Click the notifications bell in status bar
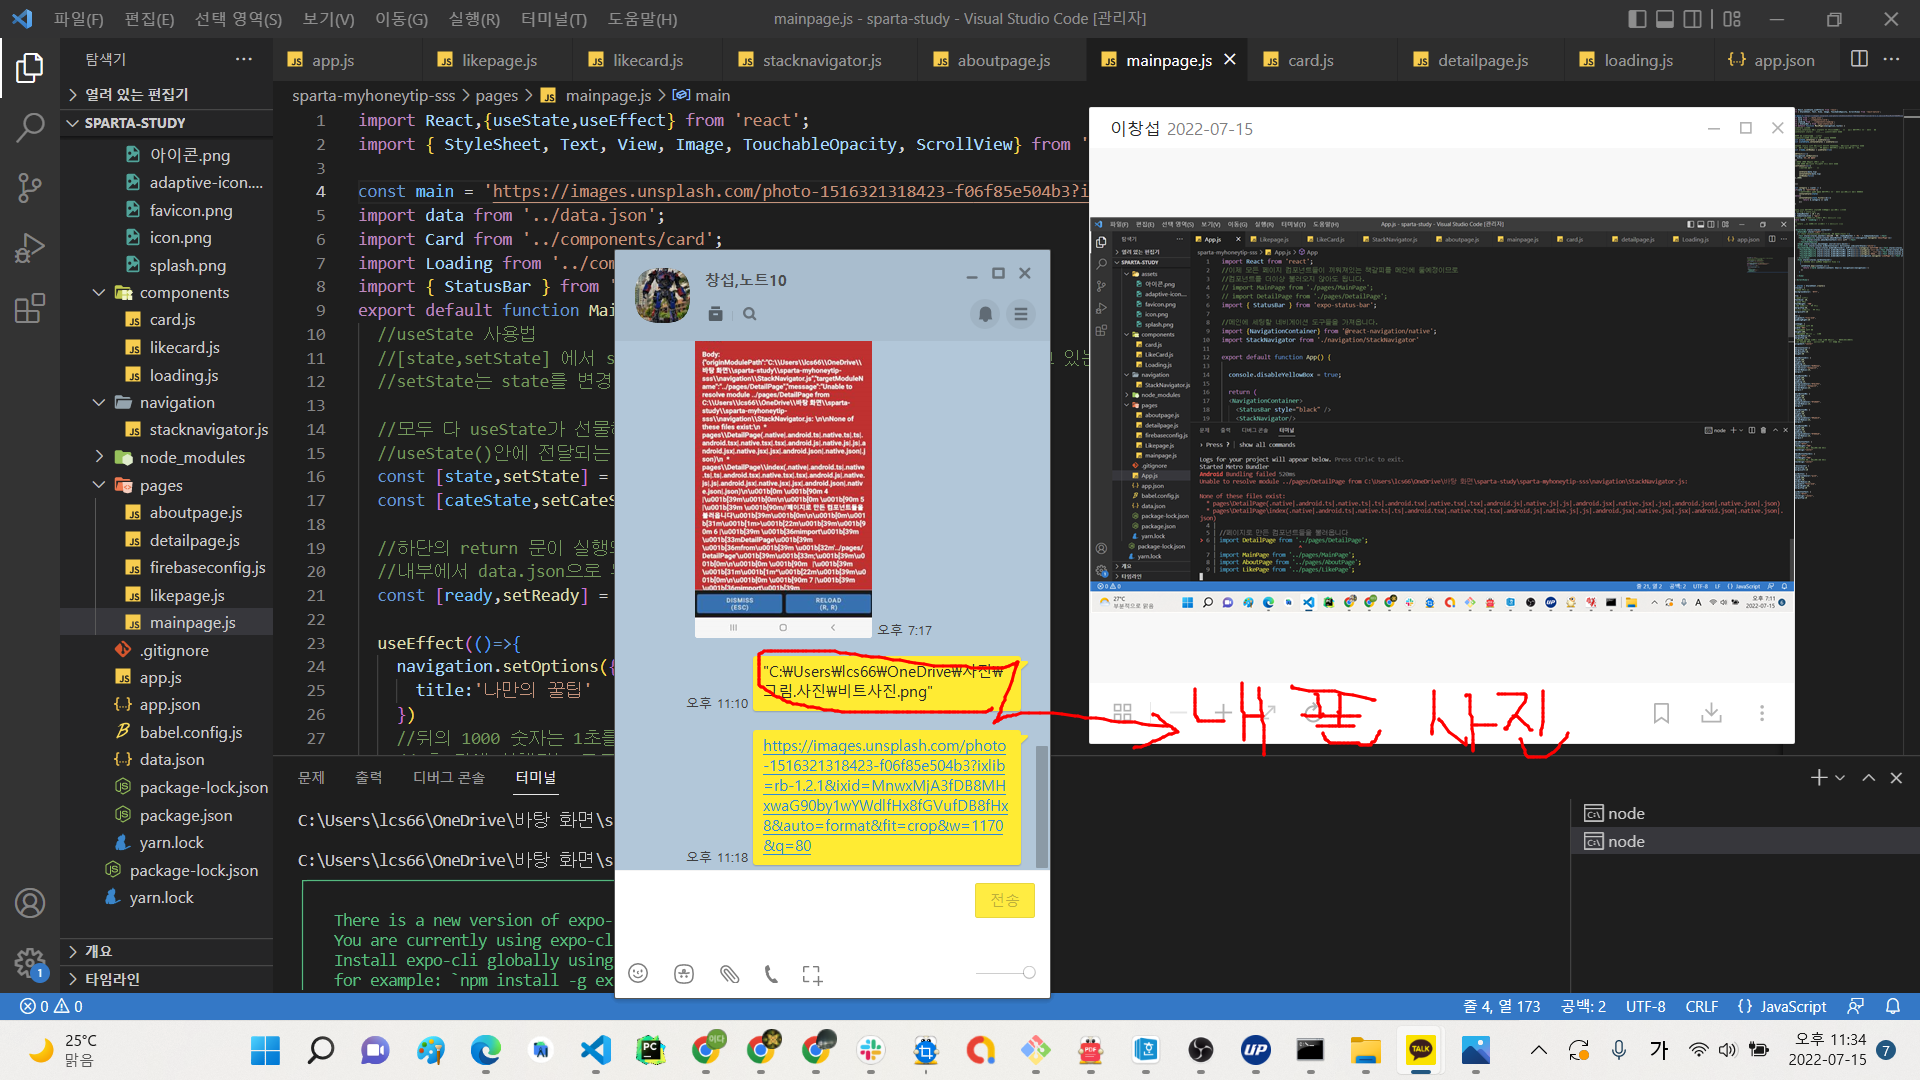Viewport: 1920px width, 1080px height. coord(1893,1006)
